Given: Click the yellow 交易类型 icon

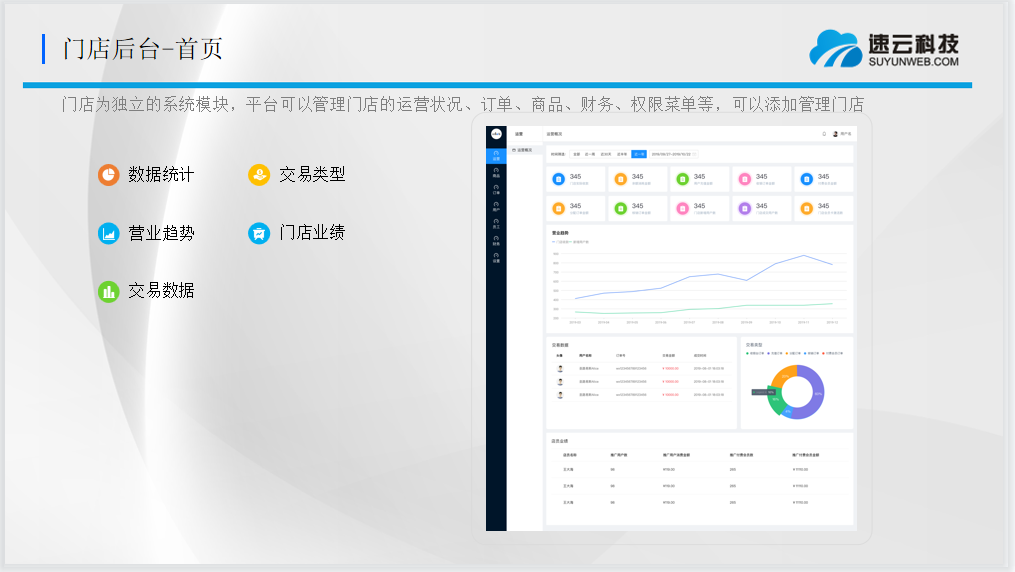Looking at the screenshot, I should pos(259,175).
